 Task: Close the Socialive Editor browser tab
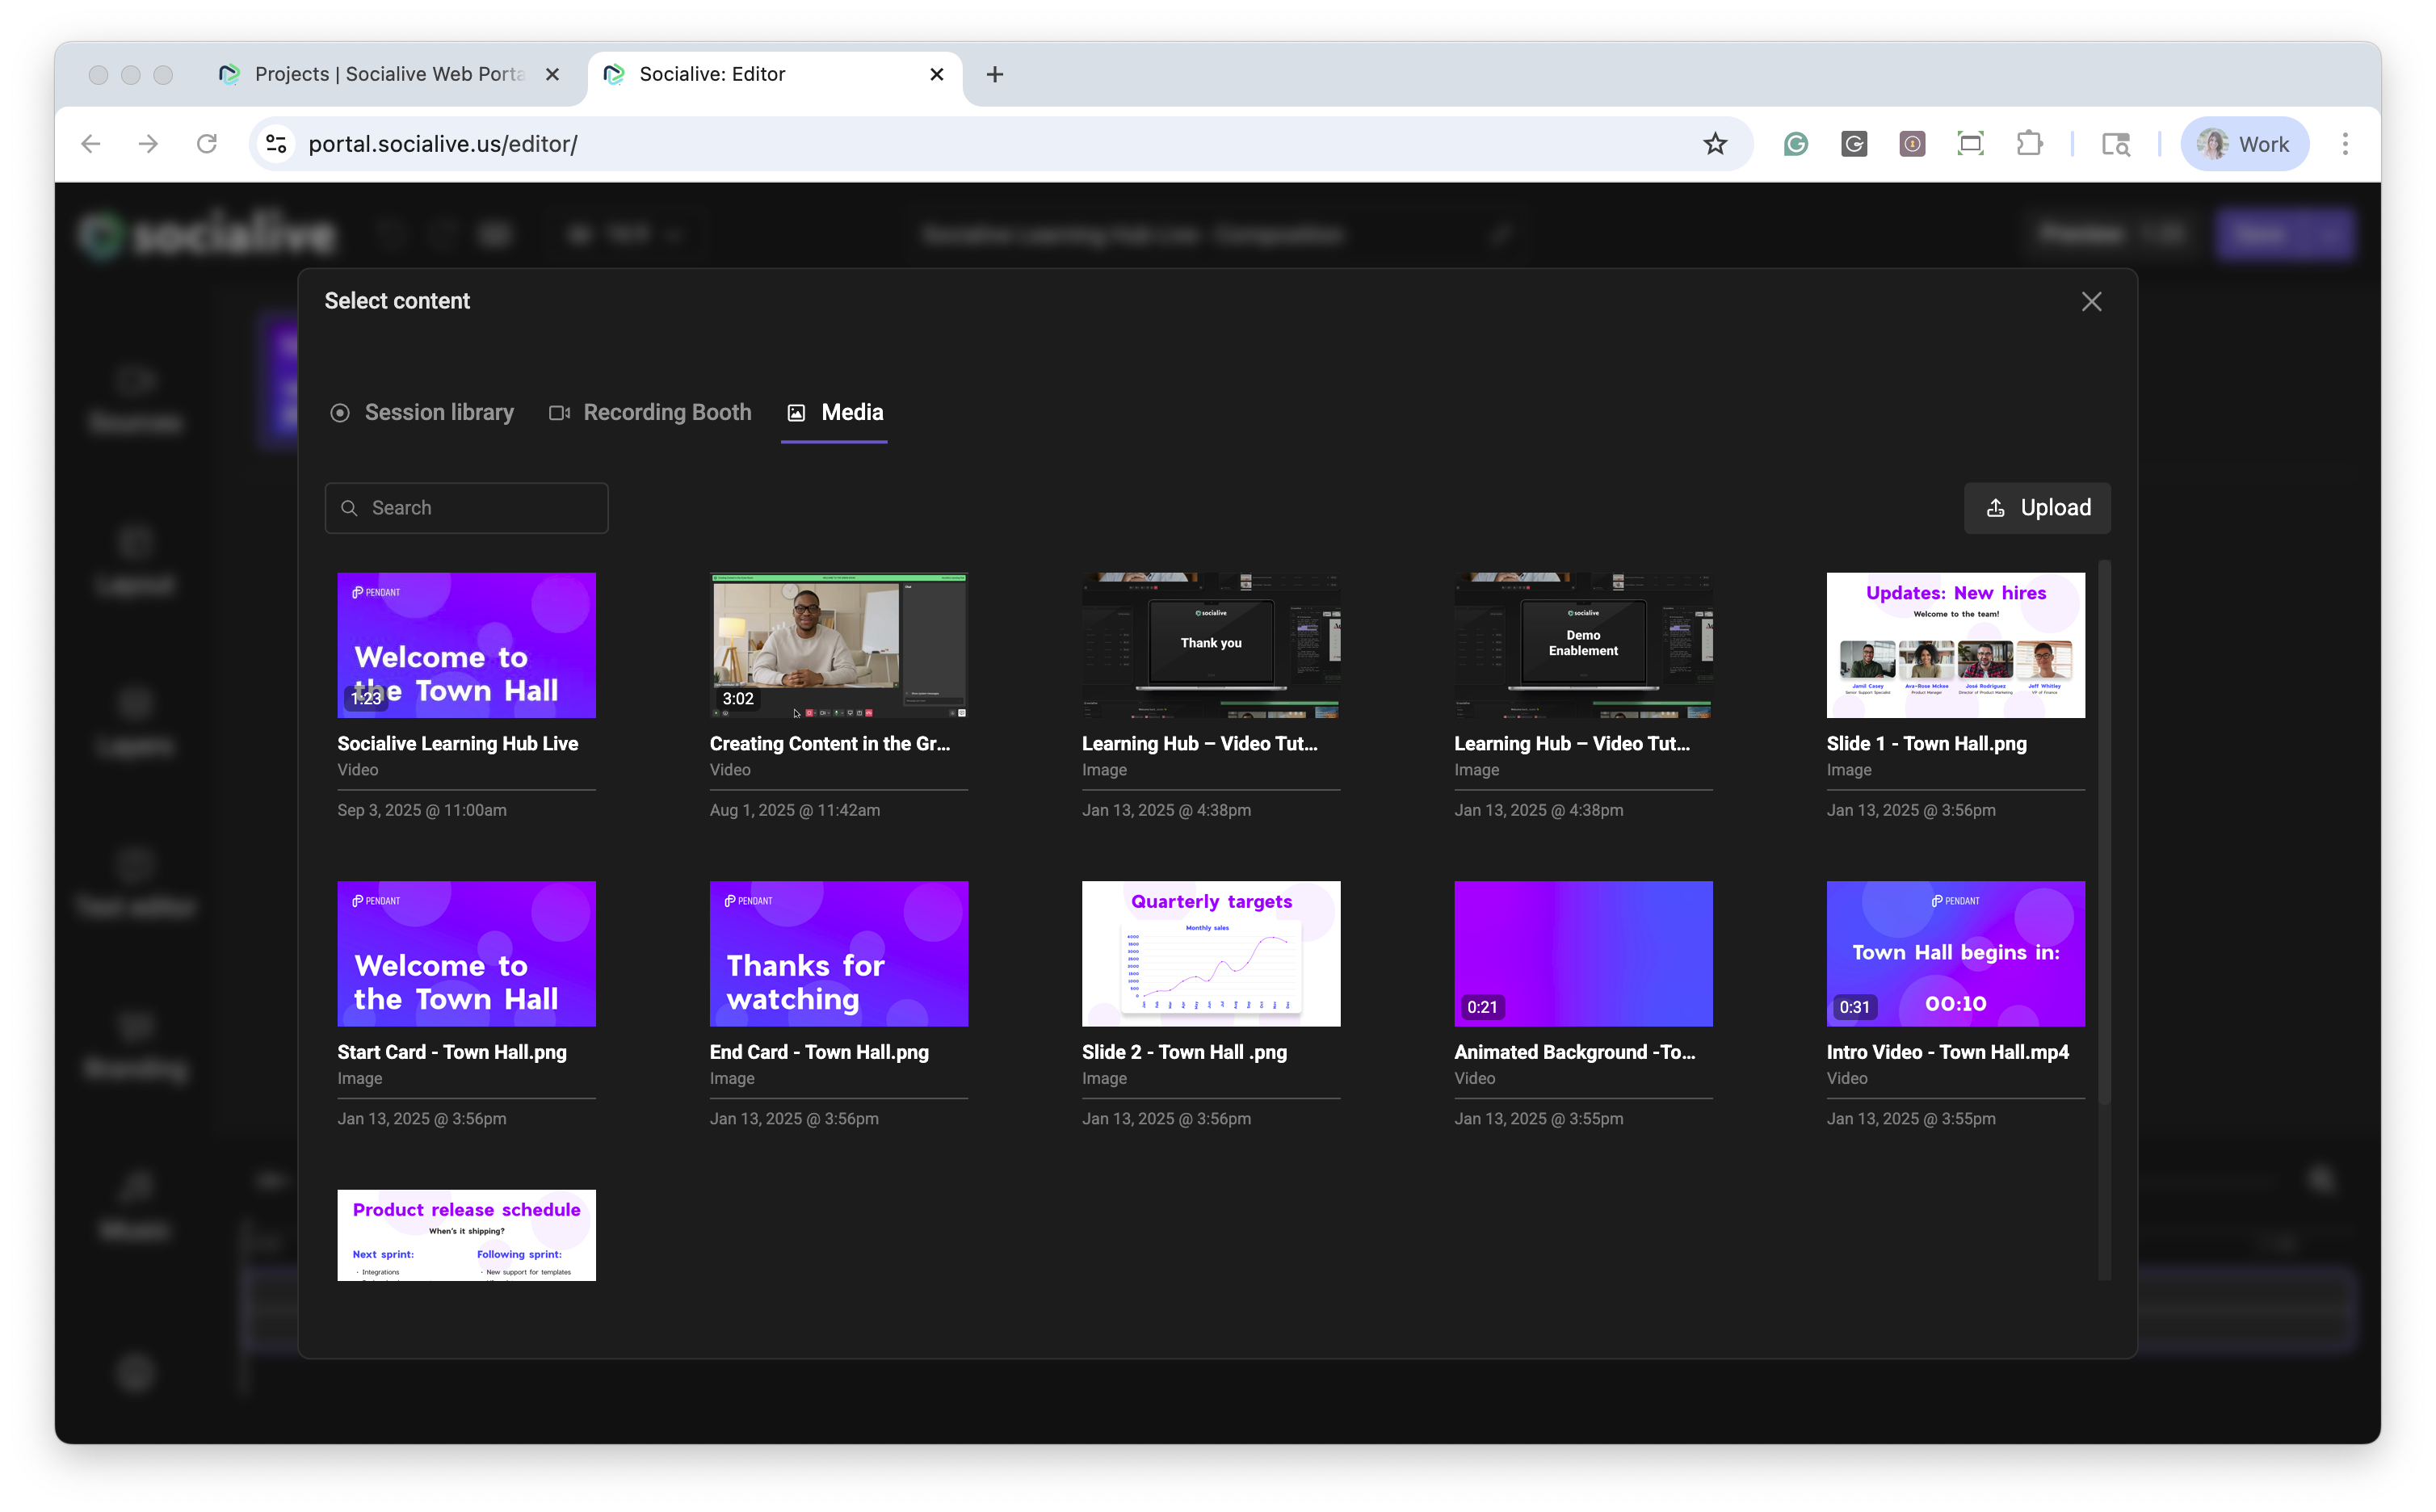pos(936,74)
